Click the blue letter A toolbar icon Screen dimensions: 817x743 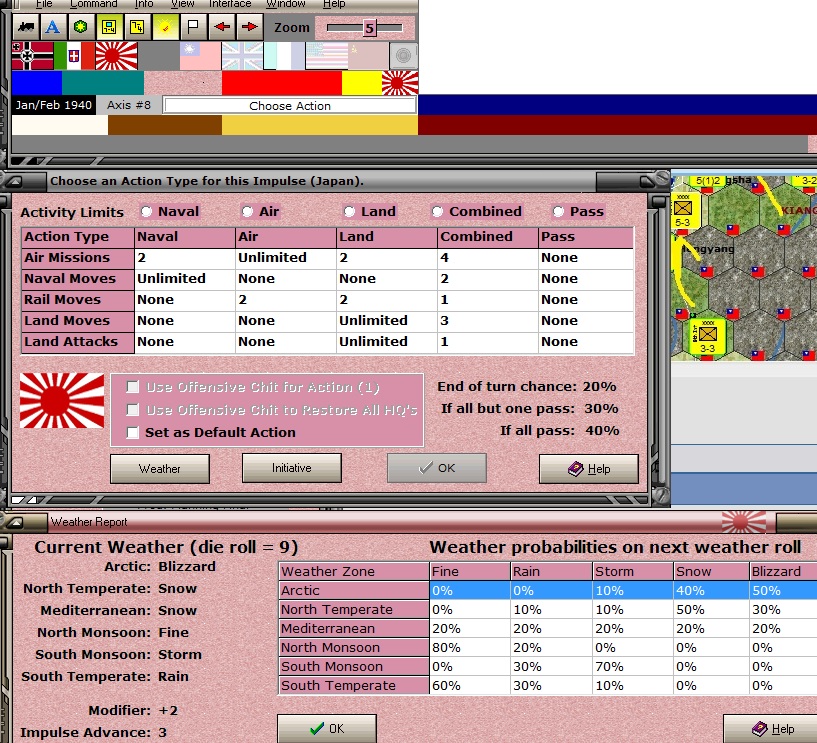(53, 27)
